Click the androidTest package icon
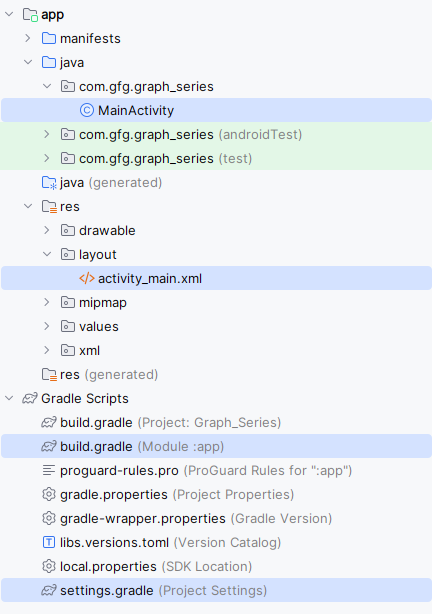Screen dimensions: 432x614 pos(68,134)
